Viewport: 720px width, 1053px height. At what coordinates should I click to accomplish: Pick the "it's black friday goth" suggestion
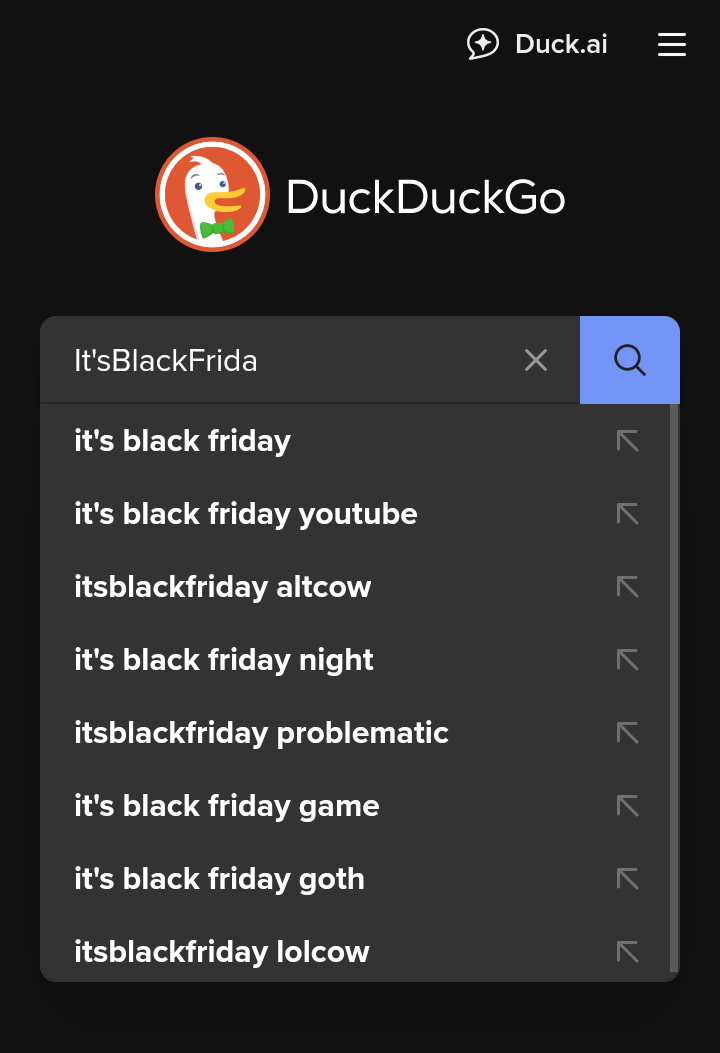point(219,879)
